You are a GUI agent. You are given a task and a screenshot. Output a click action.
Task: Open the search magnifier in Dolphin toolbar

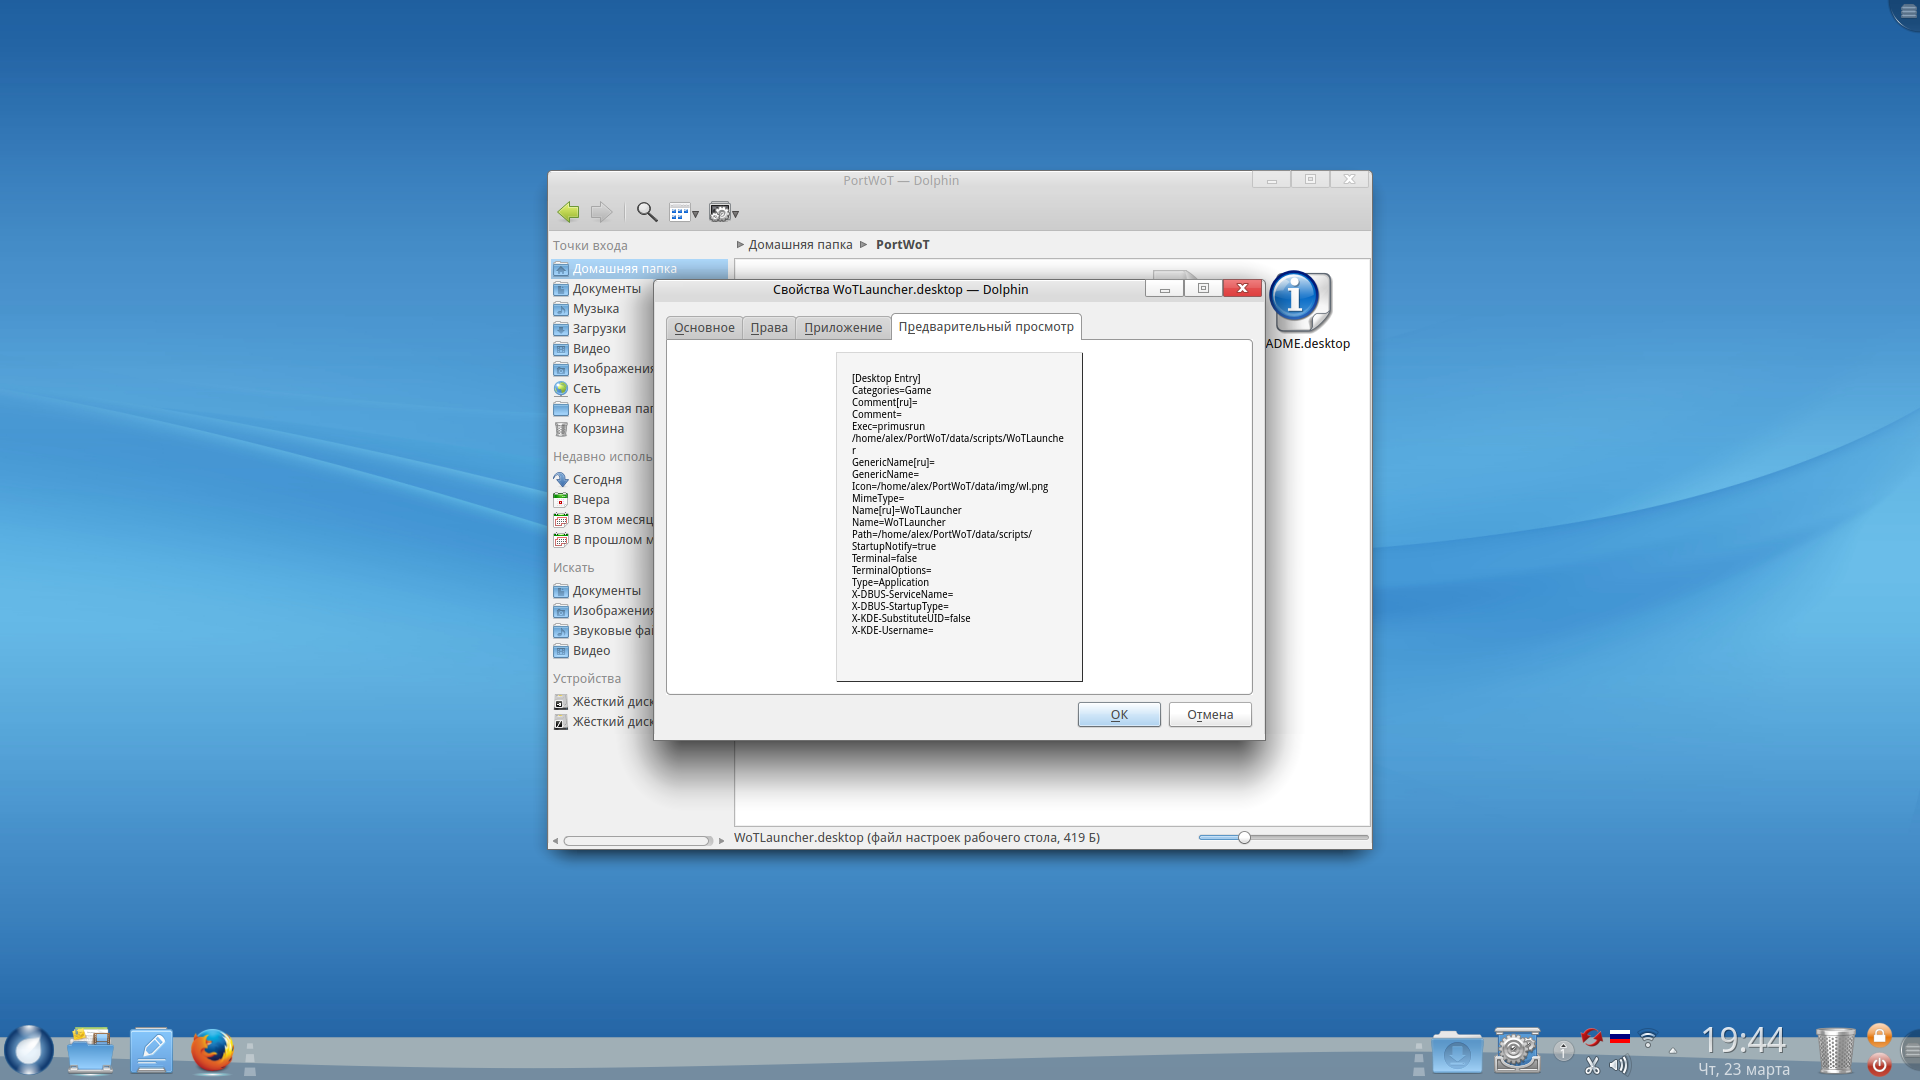(x=647, y=212)
